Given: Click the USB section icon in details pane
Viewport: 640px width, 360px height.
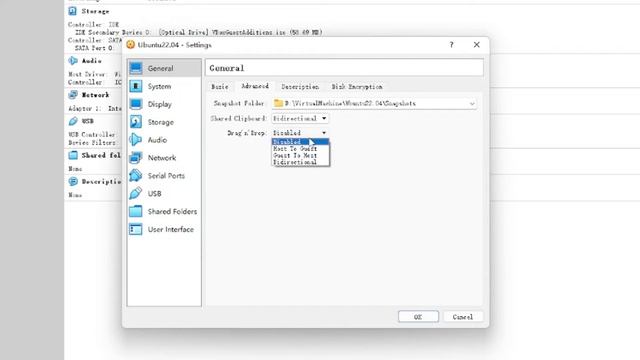Looking at the screenshot, I should click(73, 121).
